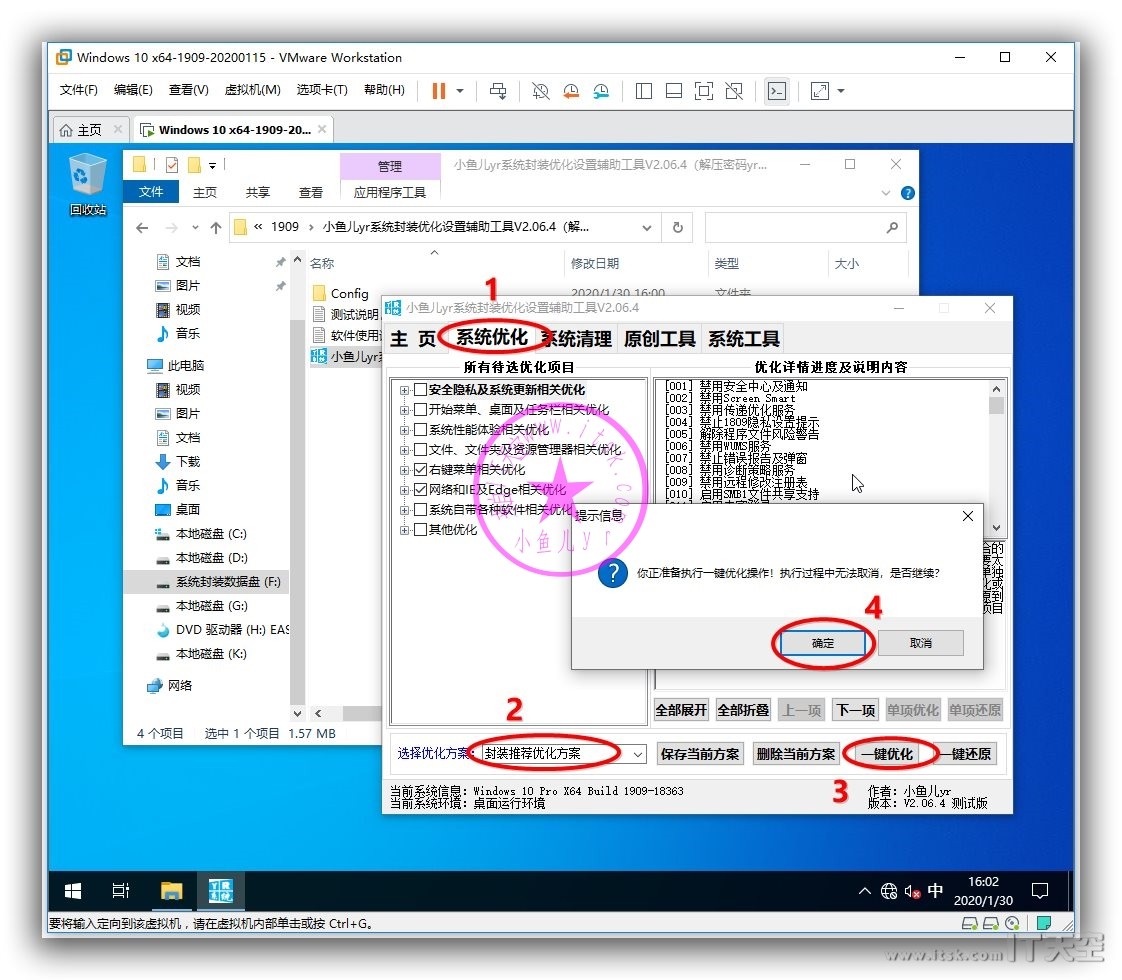Open the VMware console view icon

tap(776, 91)
